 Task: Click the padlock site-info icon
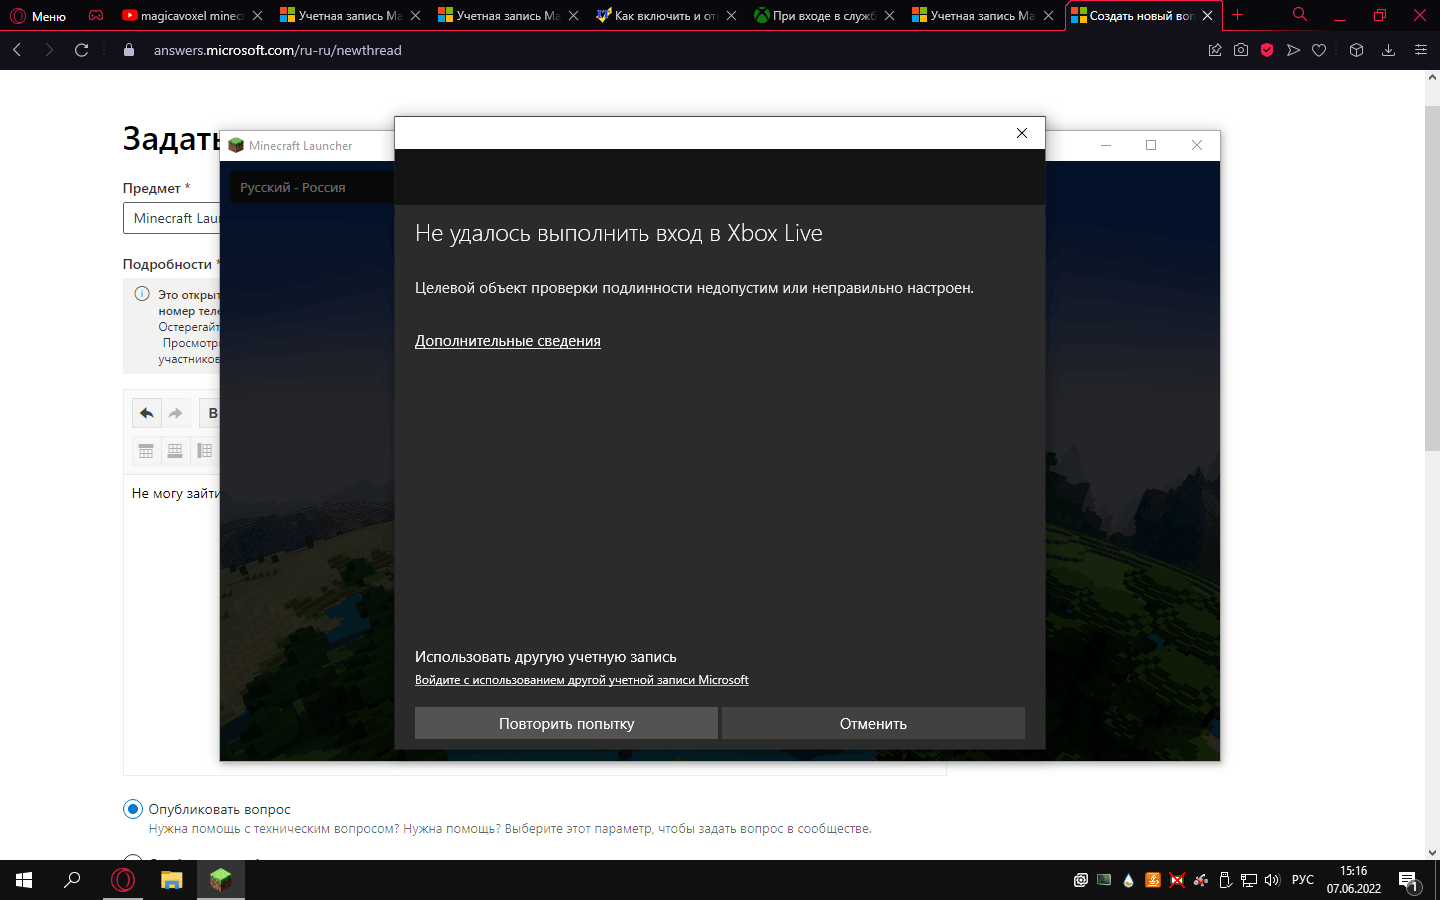(x=129, y=50)
